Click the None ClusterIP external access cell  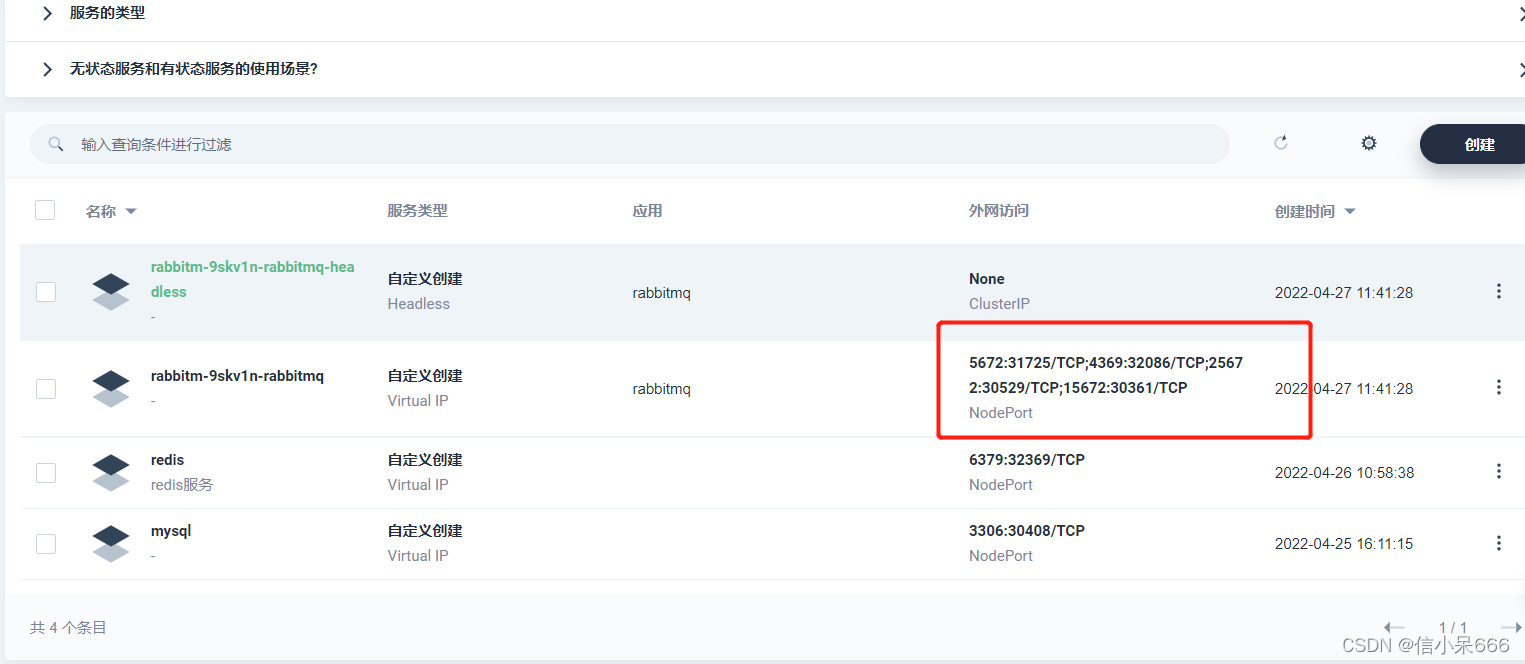tap(999, 291)
